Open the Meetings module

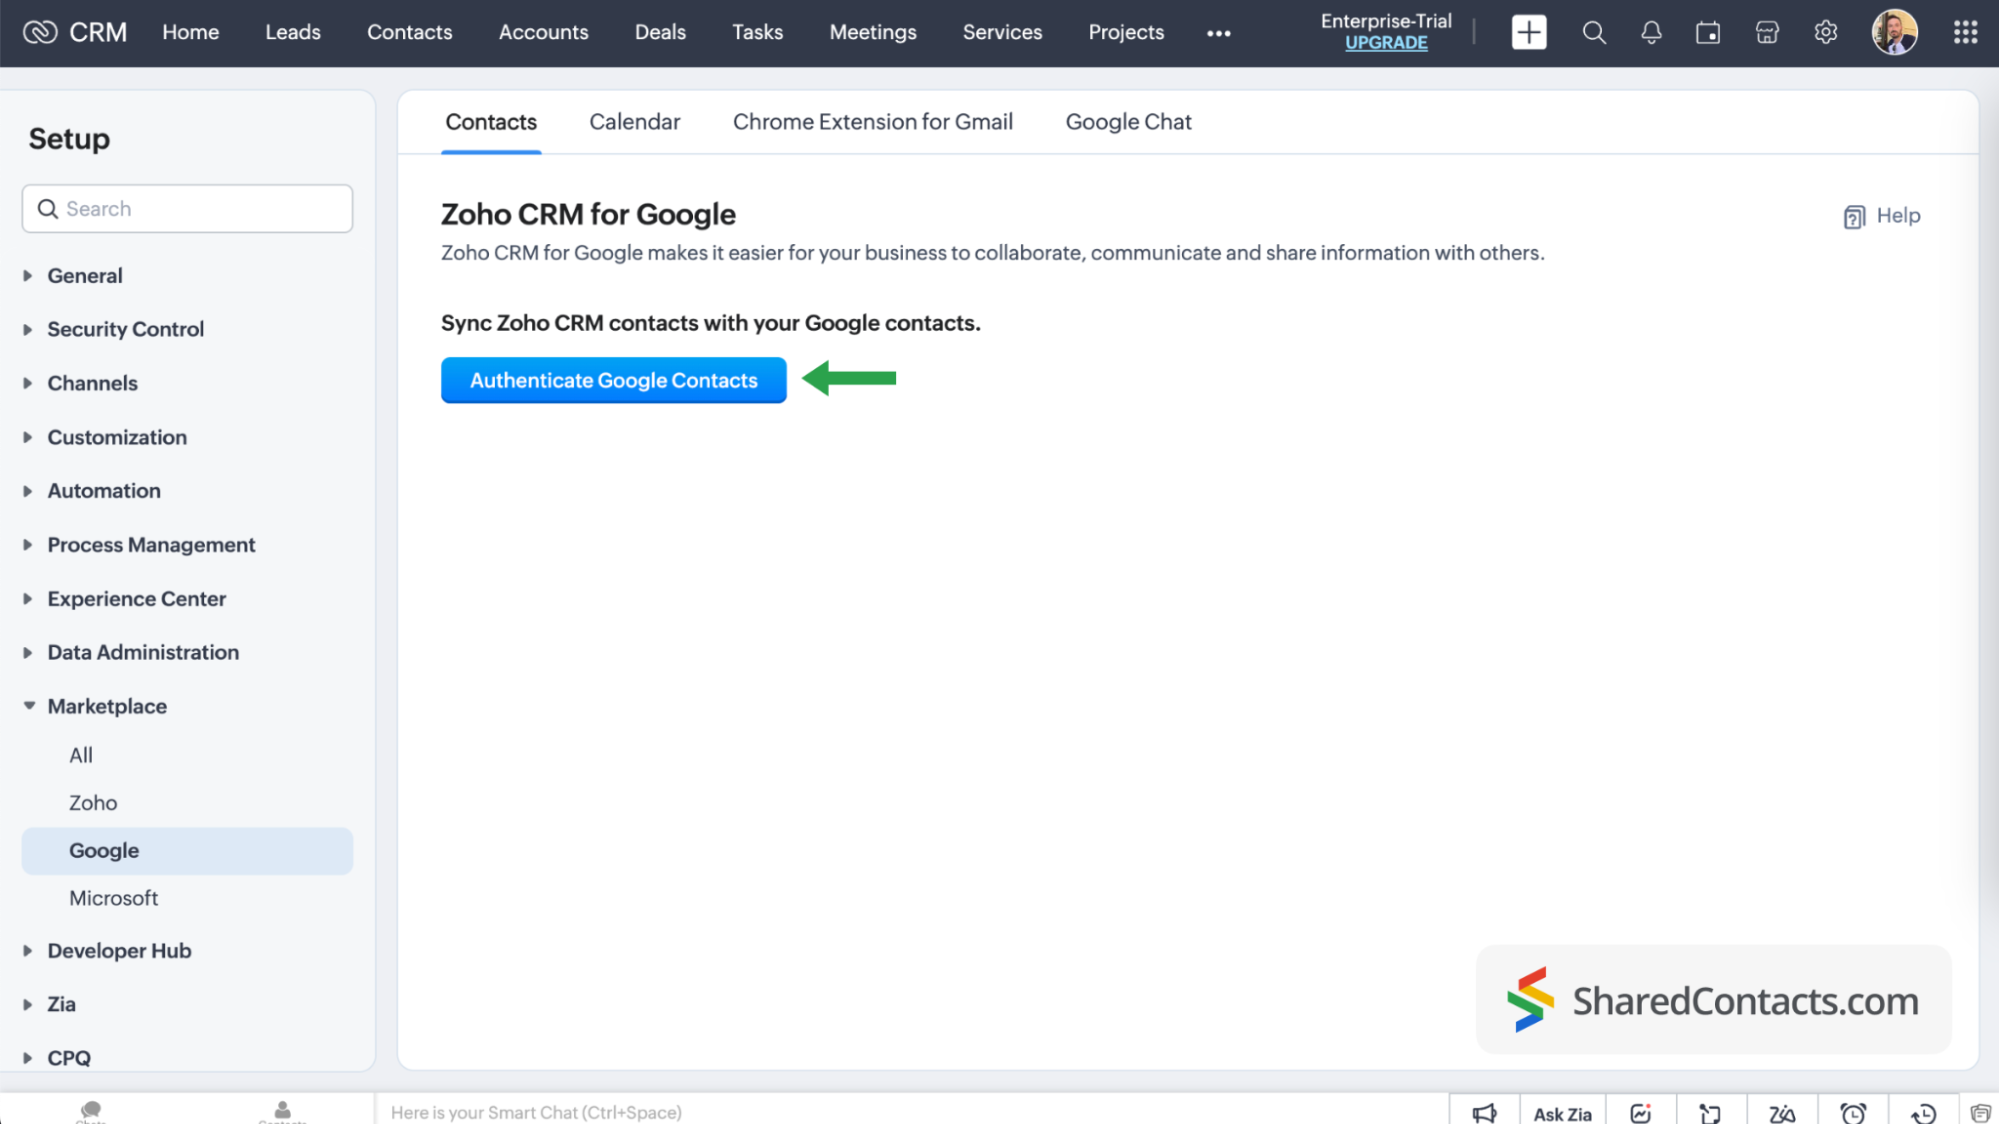click(x=872, y=32)
